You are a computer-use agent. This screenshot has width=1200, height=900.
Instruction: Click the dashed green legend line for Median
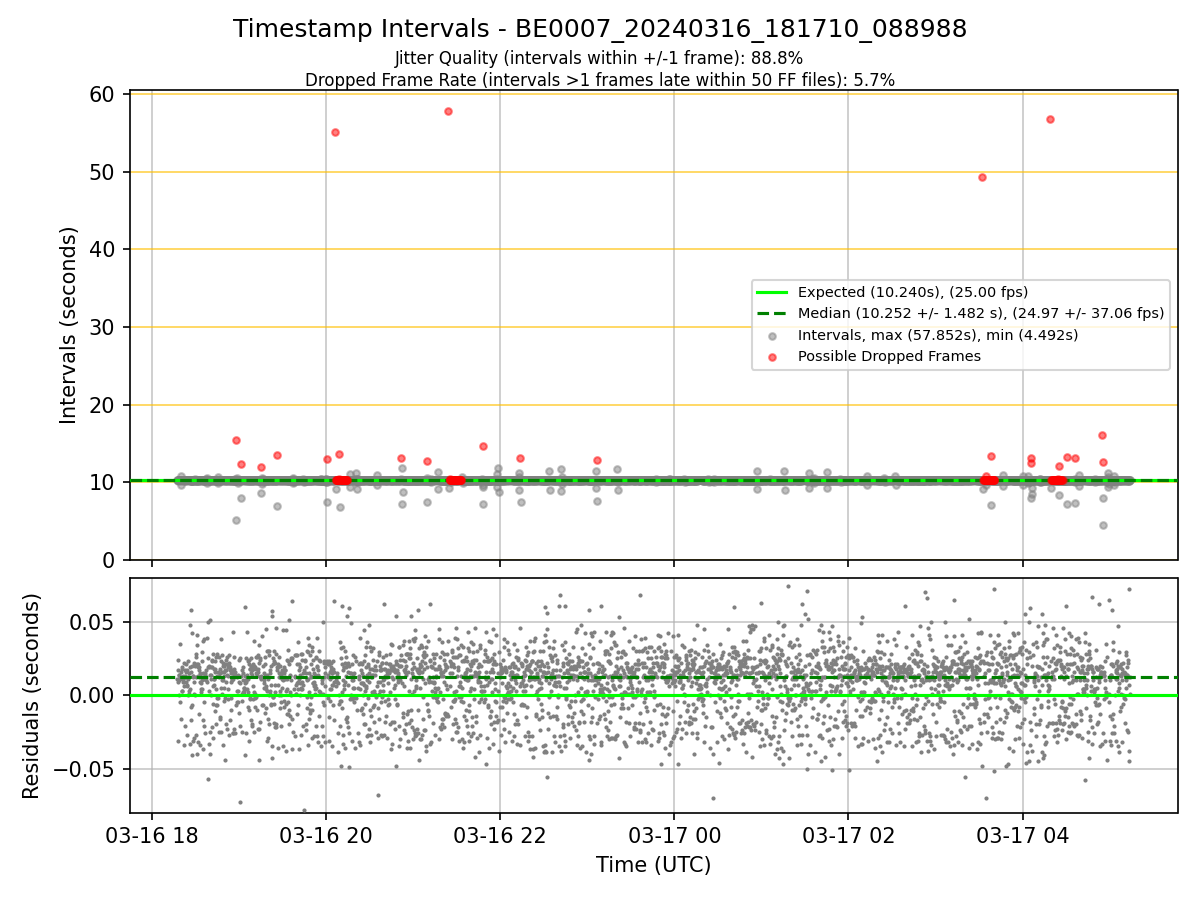click(772, 313)
